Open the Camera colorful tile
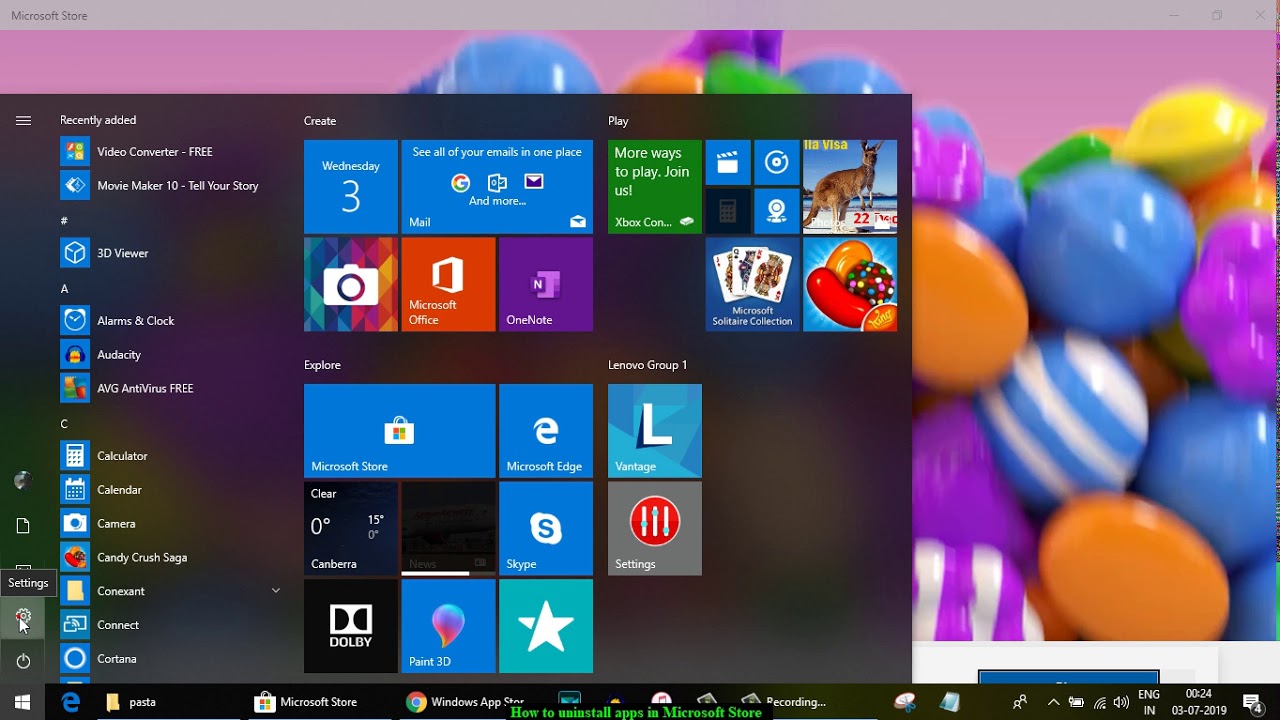1280x720 pixels. (x=351, y=284)
